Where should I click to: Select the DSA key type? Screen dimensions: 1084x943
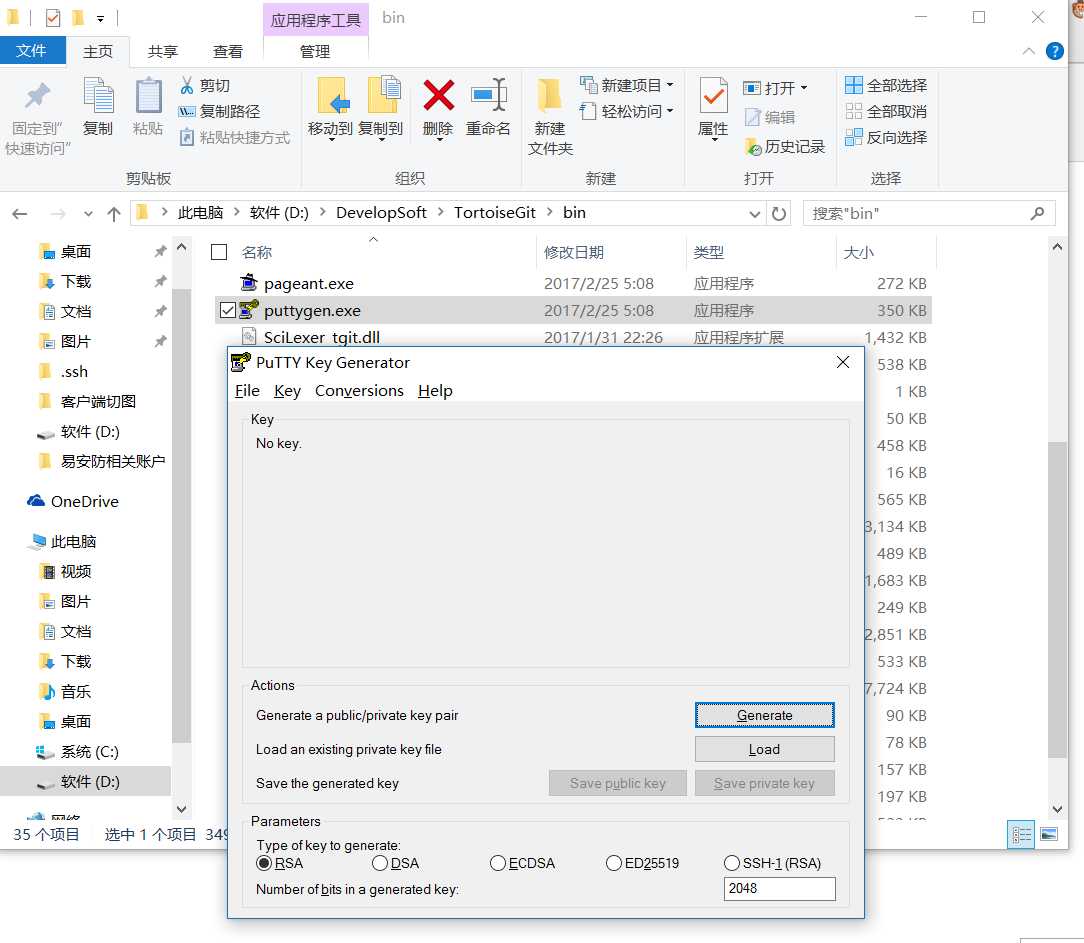click(380, 863)
